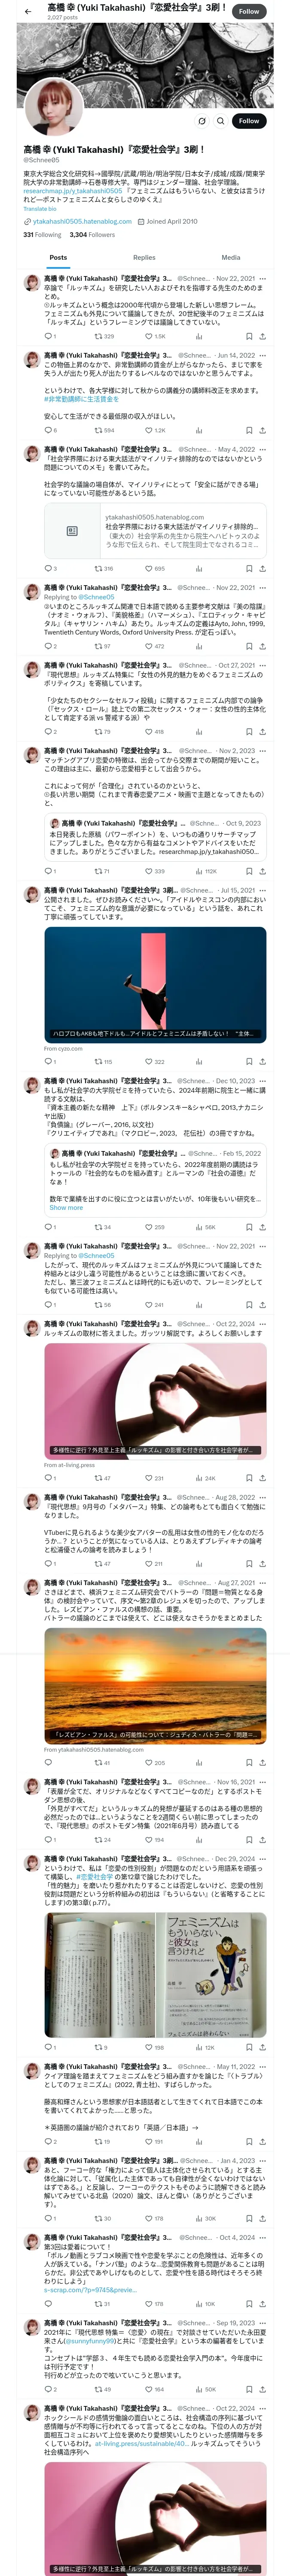This screenshot has width=290, height=2576.
Task: Repost the first post with 329 reposts
Action: coord(104,337)
